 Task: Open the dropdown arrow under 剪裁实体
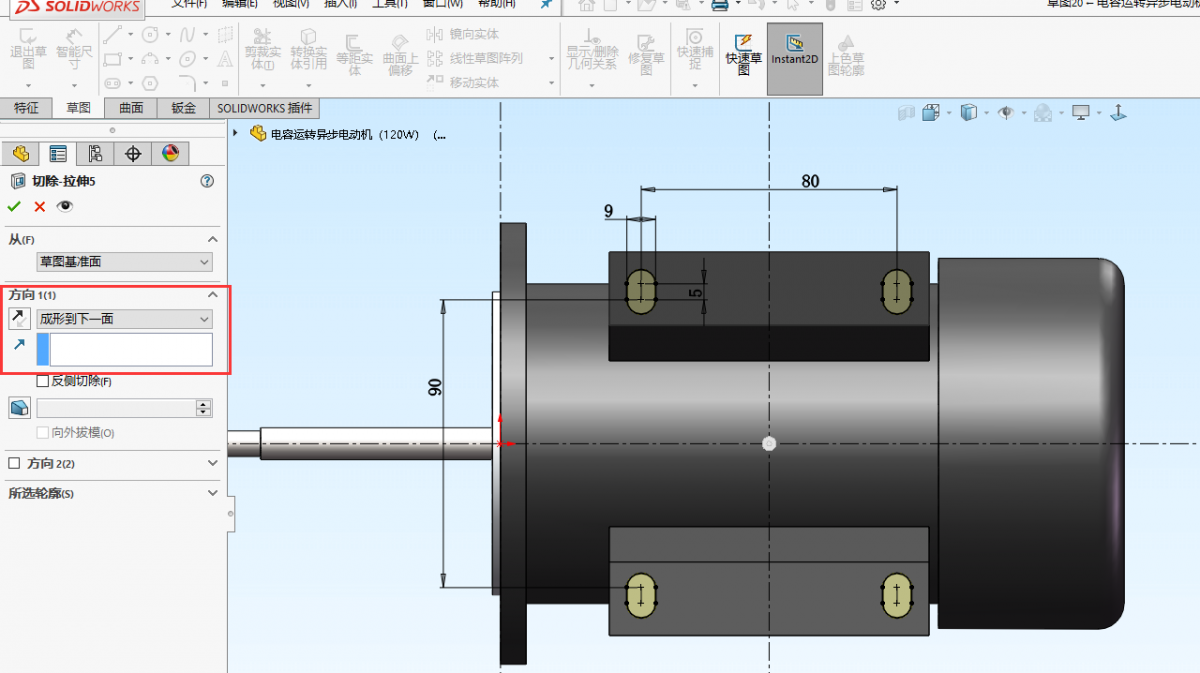click(262, 84)
